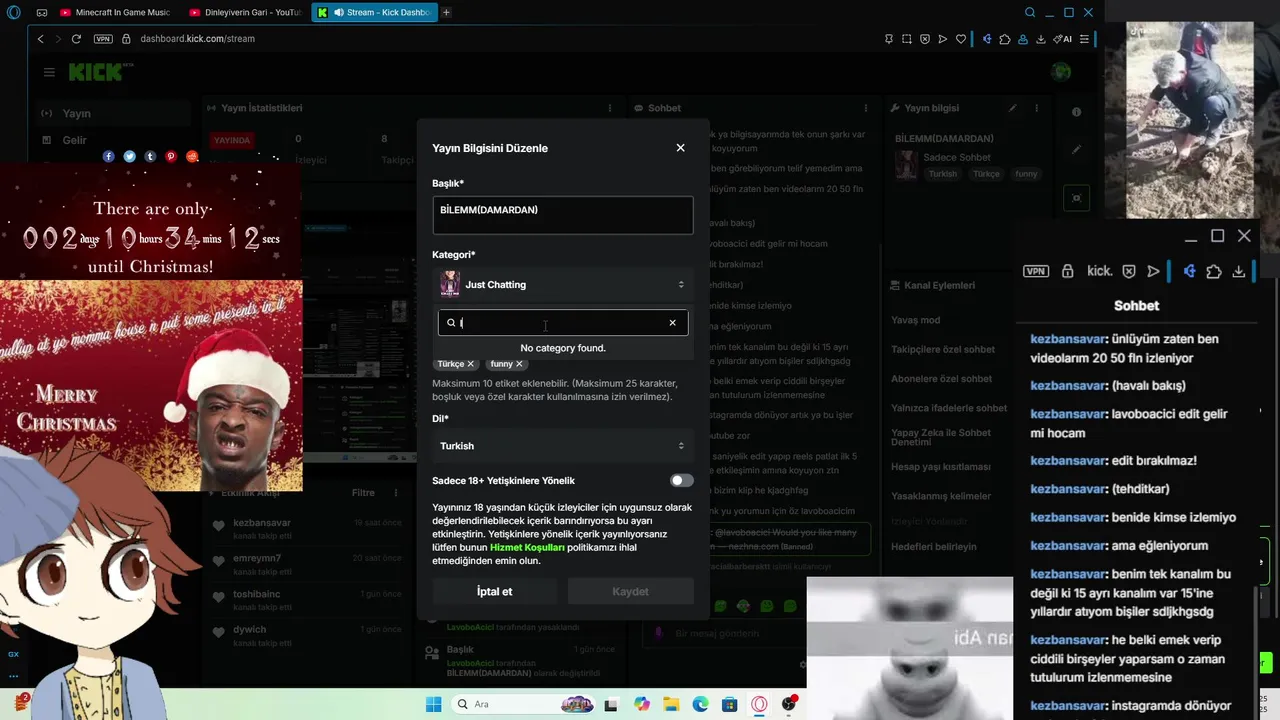The image size is (1280, 720).
Task: Click the heart bookmark icon in toolbar
Action: 961,39
